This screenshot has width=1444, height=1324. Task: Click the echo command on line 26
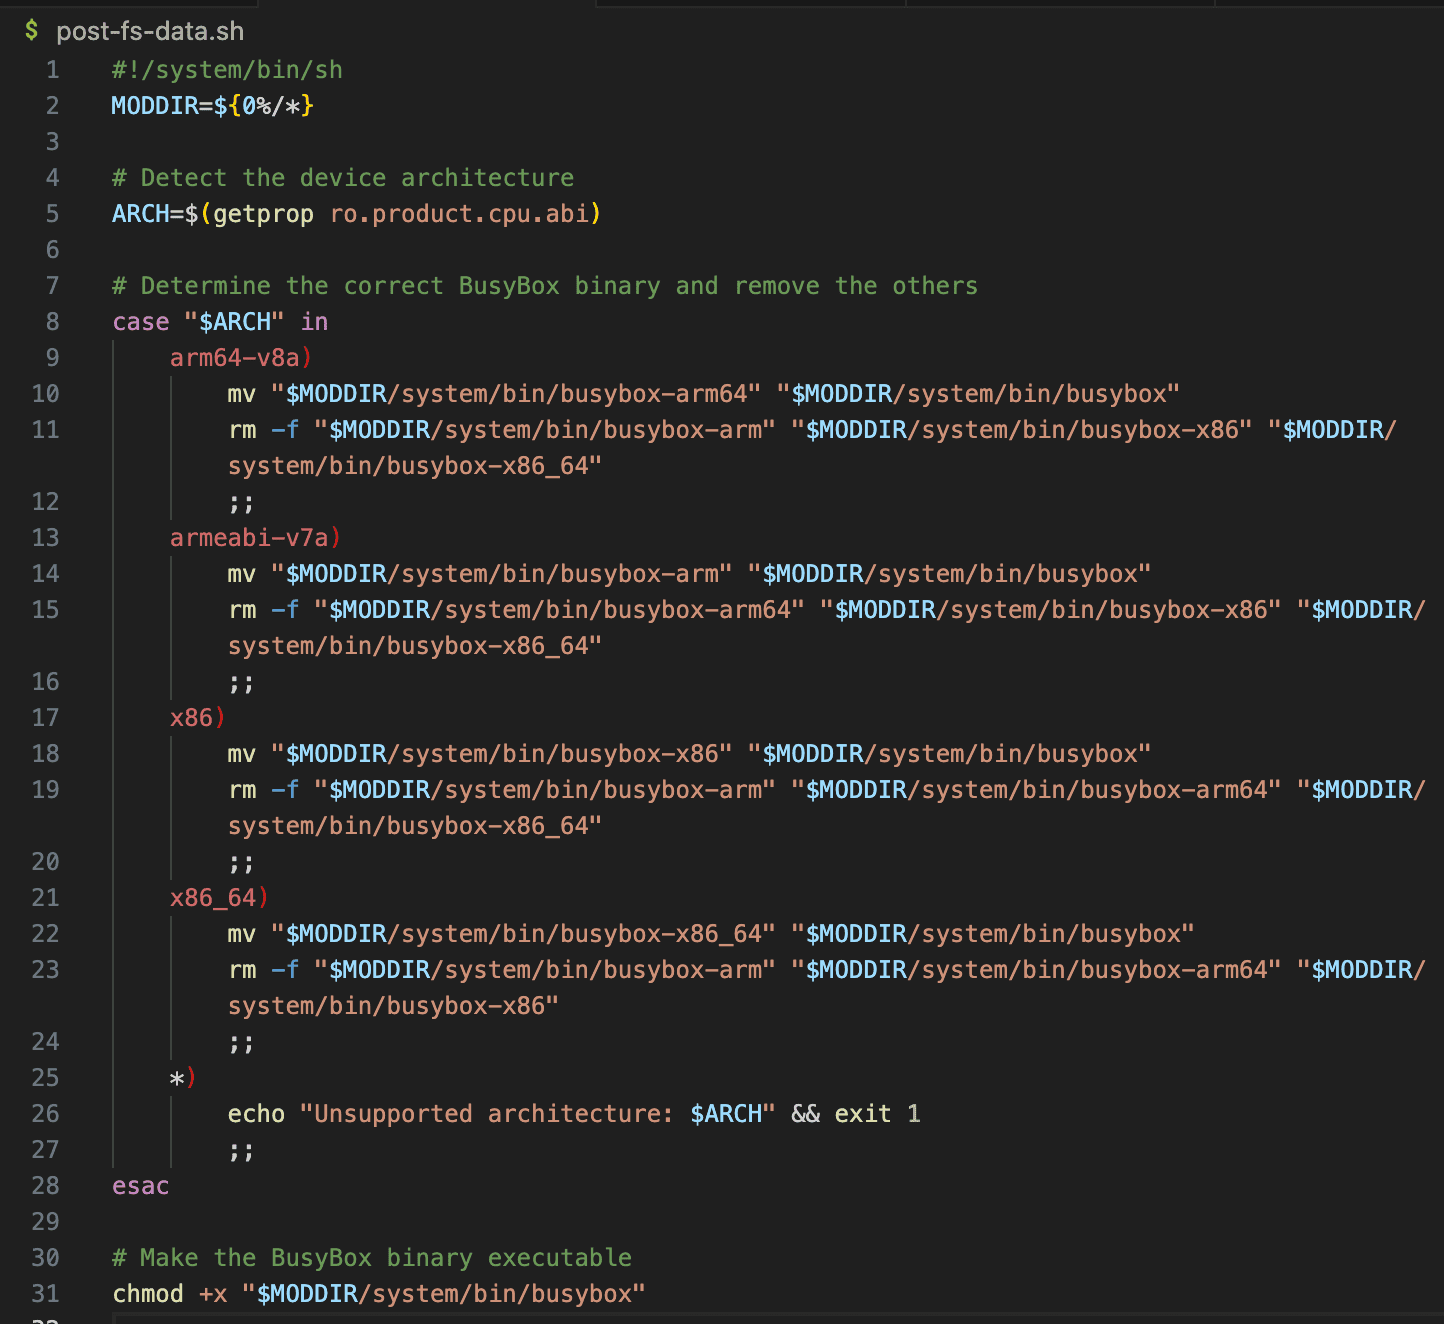click(x=256, y=1114)
